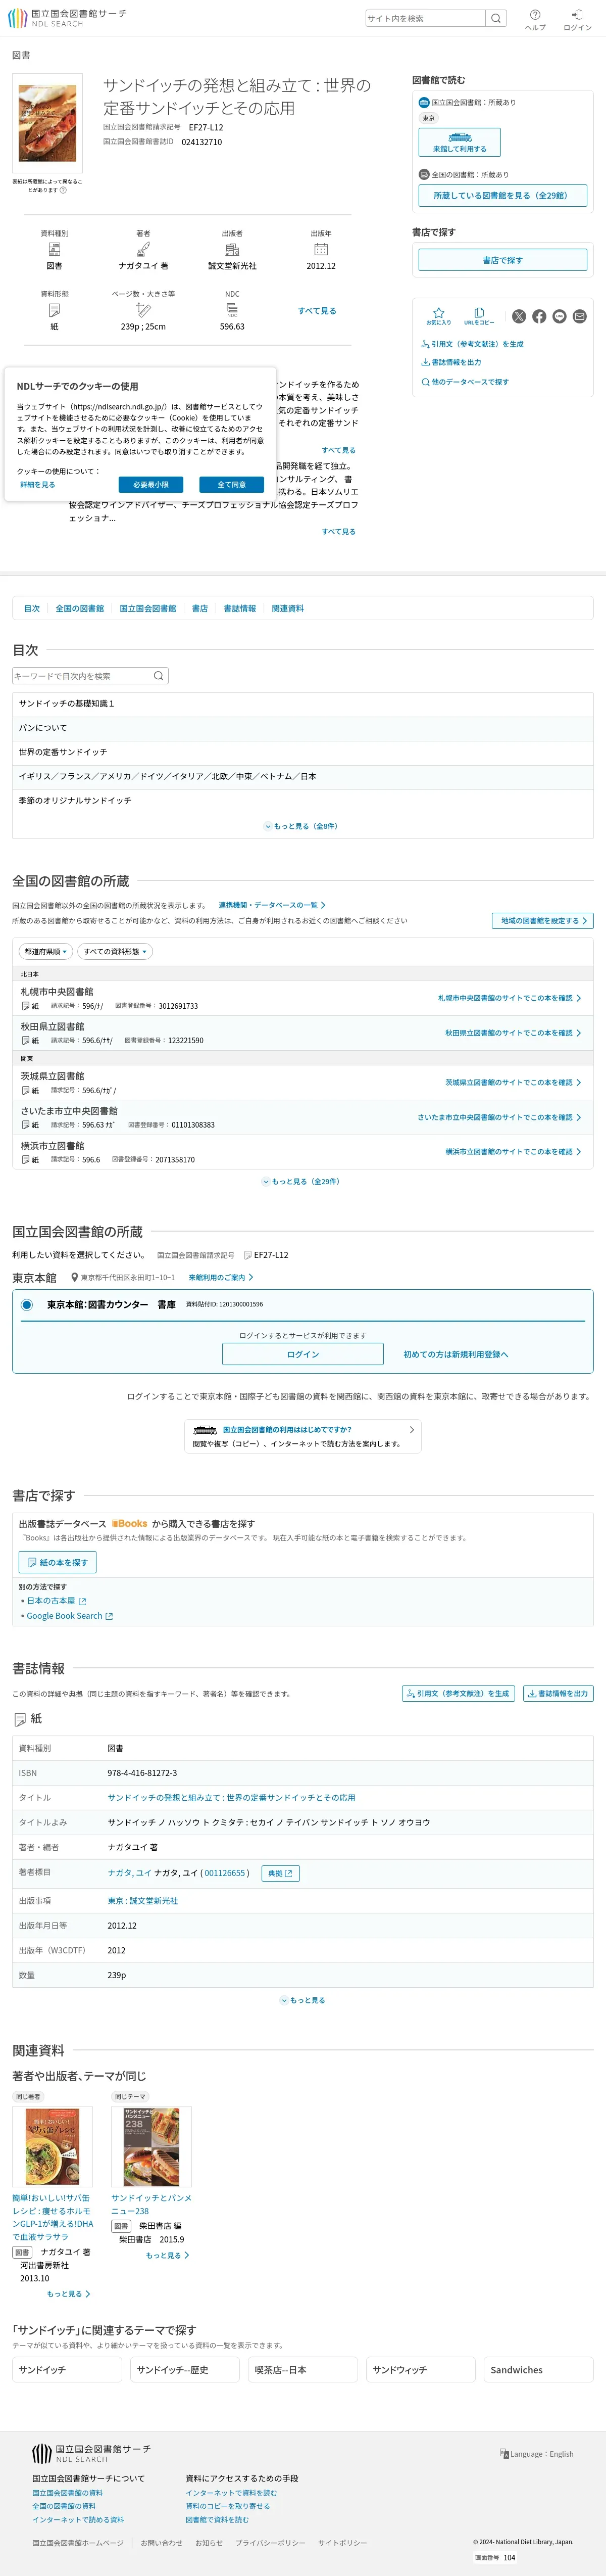Image resolution: width=606 pixels, height=2576 pixels.
Task: Click map pin icon next to 東京本館
Action: [x=75, y=1277]
